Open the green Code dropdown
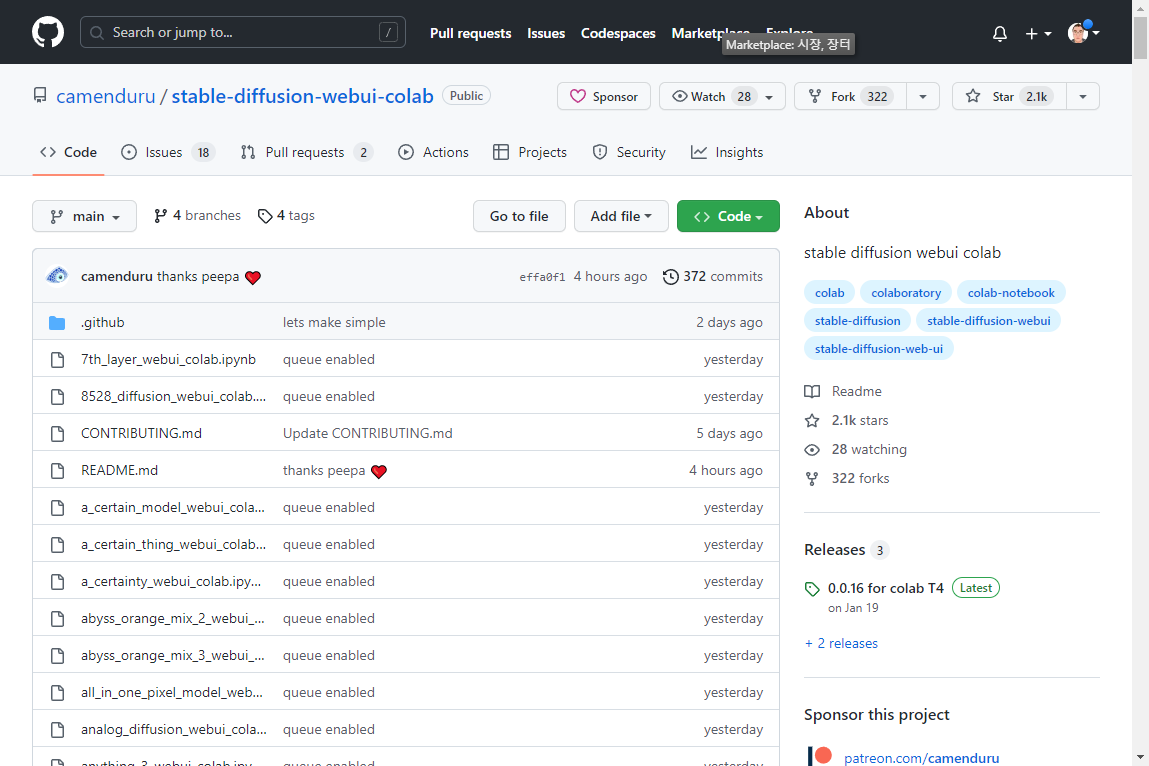The width and height of the screenshot is (1149, 766). pyautogui.click(x=728, y=216)
